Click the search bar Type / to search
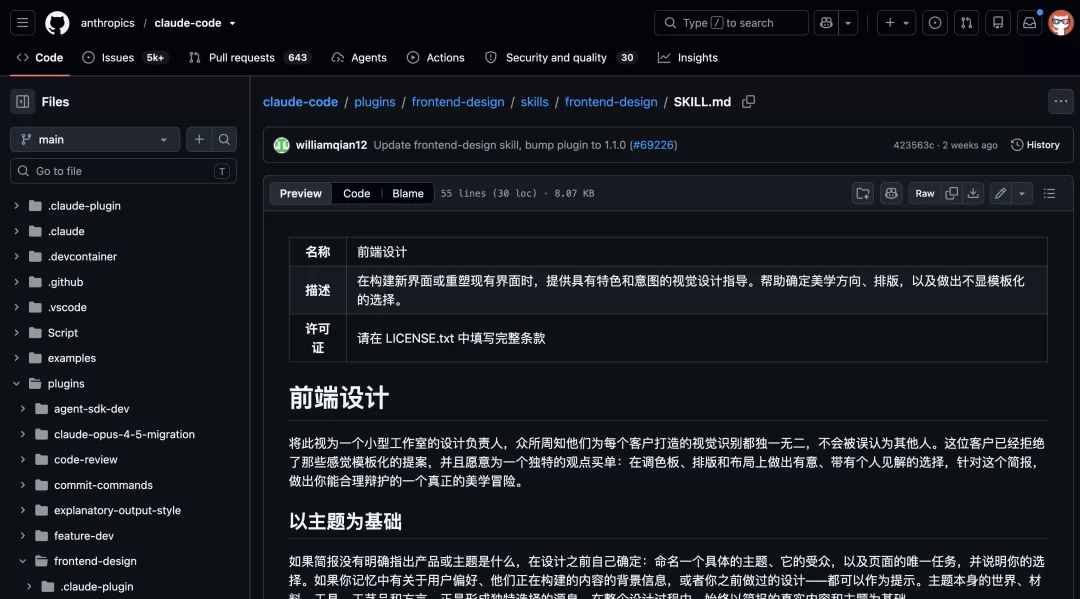The width and height of the screenshot is (1080, 599). click(x=731, y=23)
